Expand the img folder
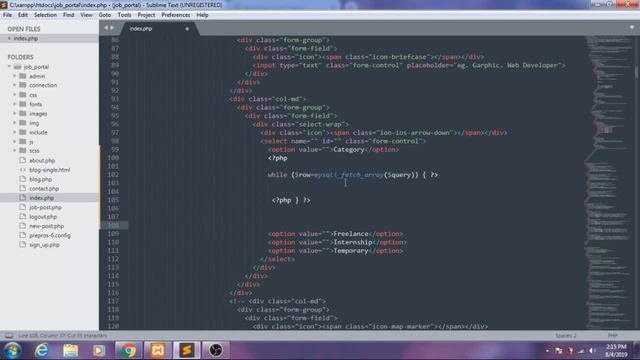Image resolution: width=640 pixels, height=360 pixels. 14,123
